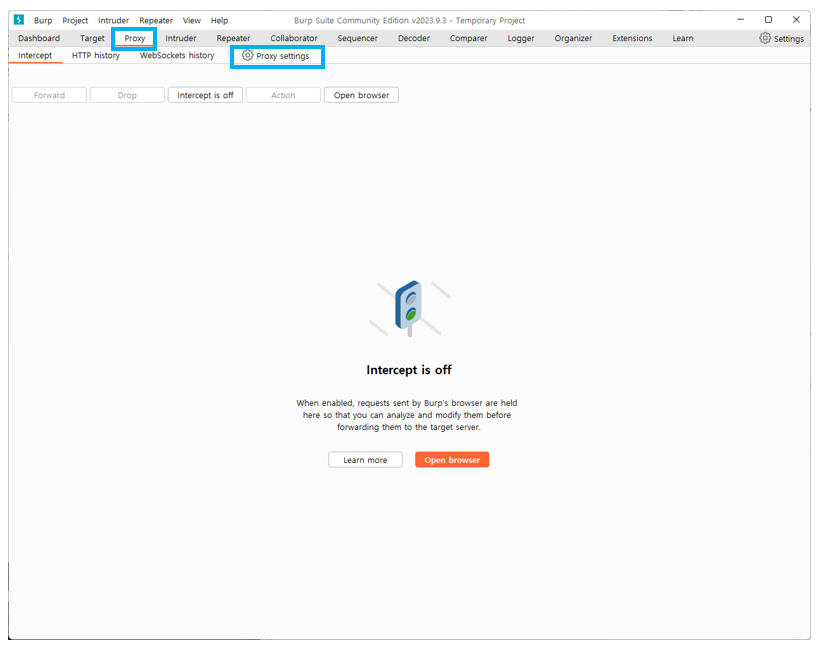Switch to the Target tab
Viewport: 823px width, 651px height.
click(92, 38)
